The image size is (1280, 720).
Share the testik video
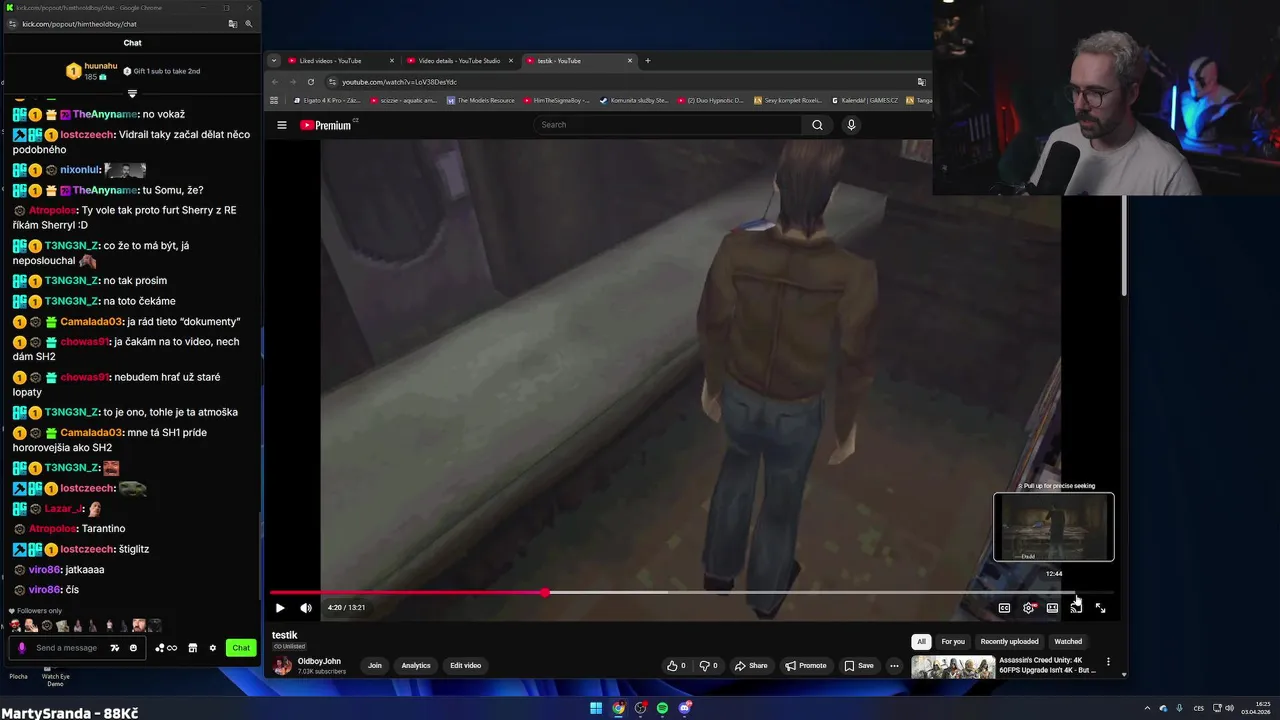(751, 665)
